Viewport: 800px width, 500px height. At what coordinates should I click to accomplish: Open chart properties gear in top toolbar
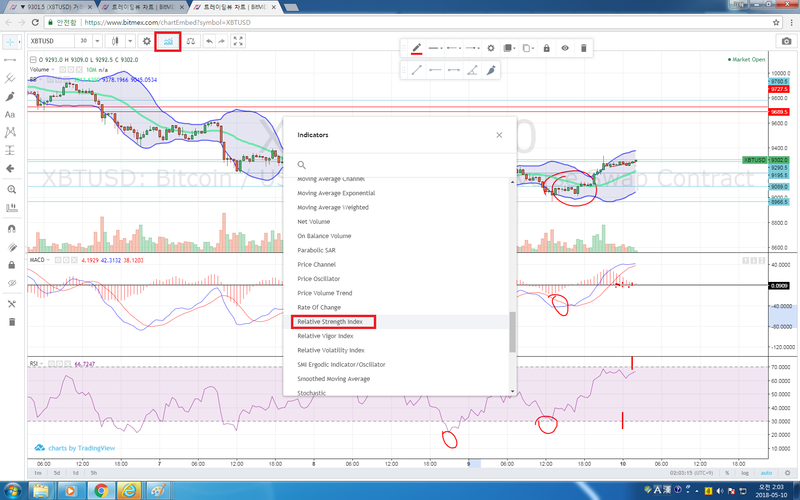(146, 41)
